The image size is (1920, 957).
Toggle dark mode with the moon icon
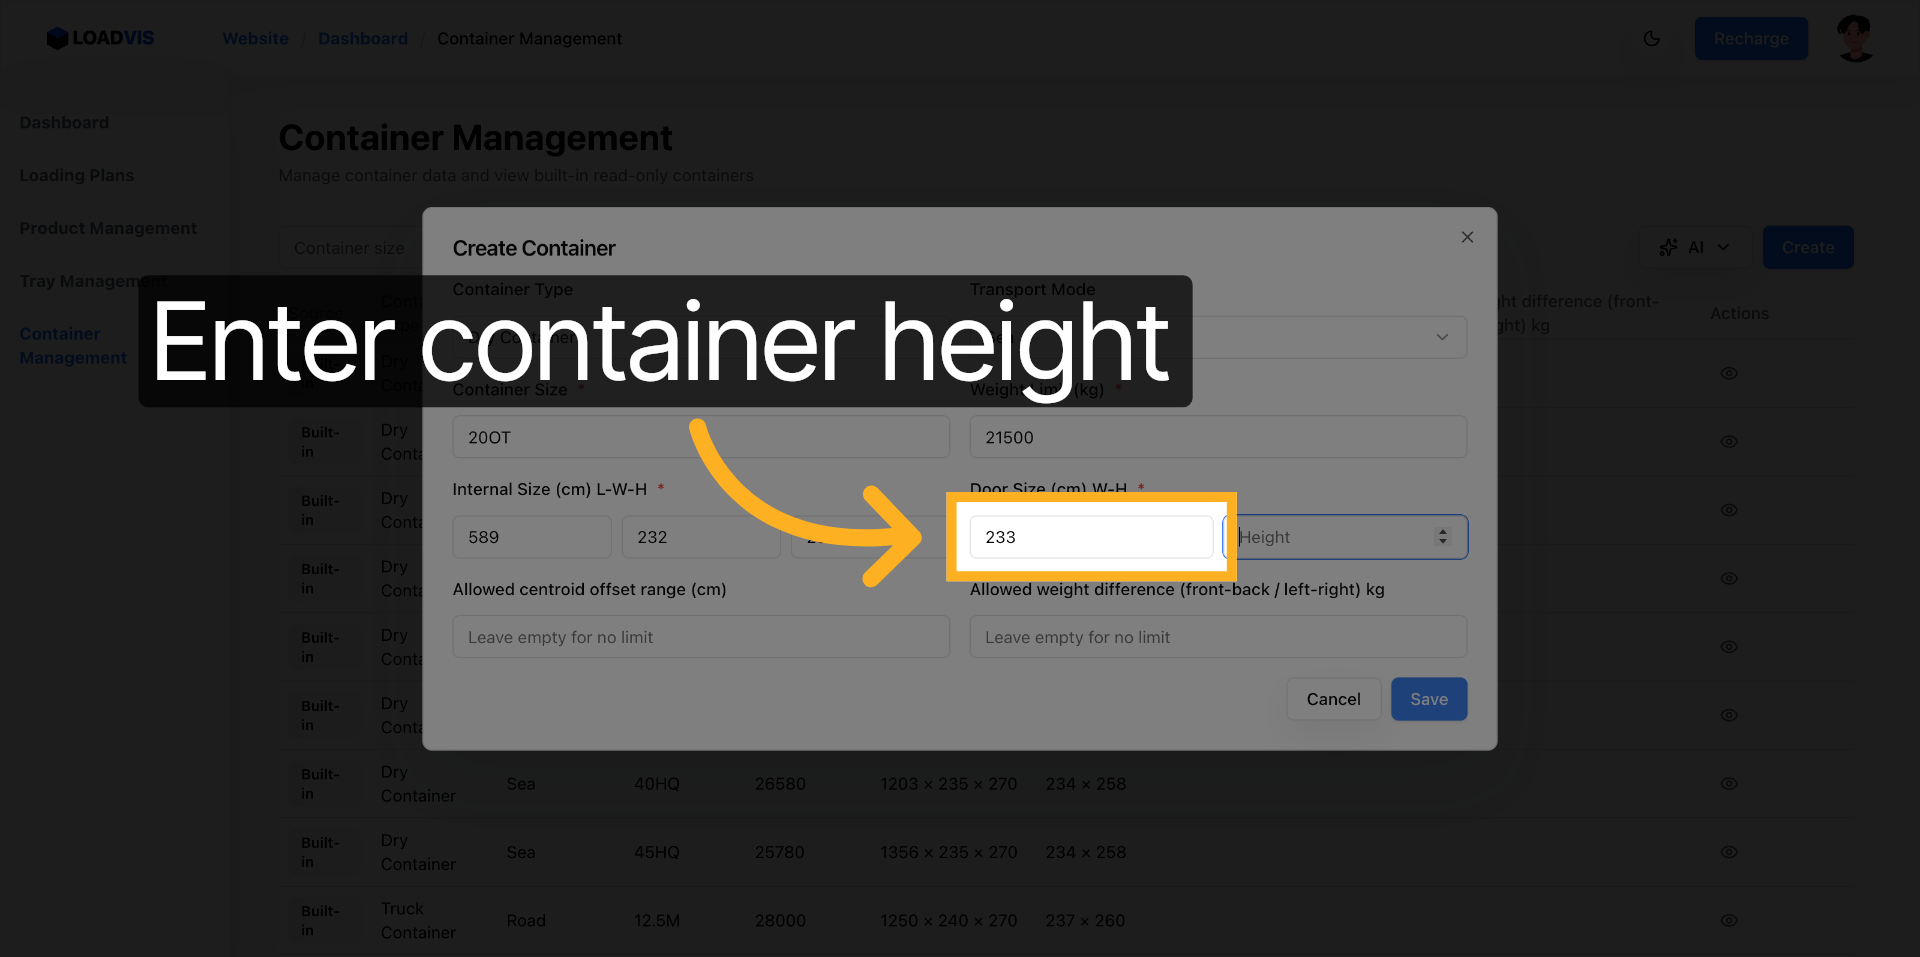pos(1651,39)
